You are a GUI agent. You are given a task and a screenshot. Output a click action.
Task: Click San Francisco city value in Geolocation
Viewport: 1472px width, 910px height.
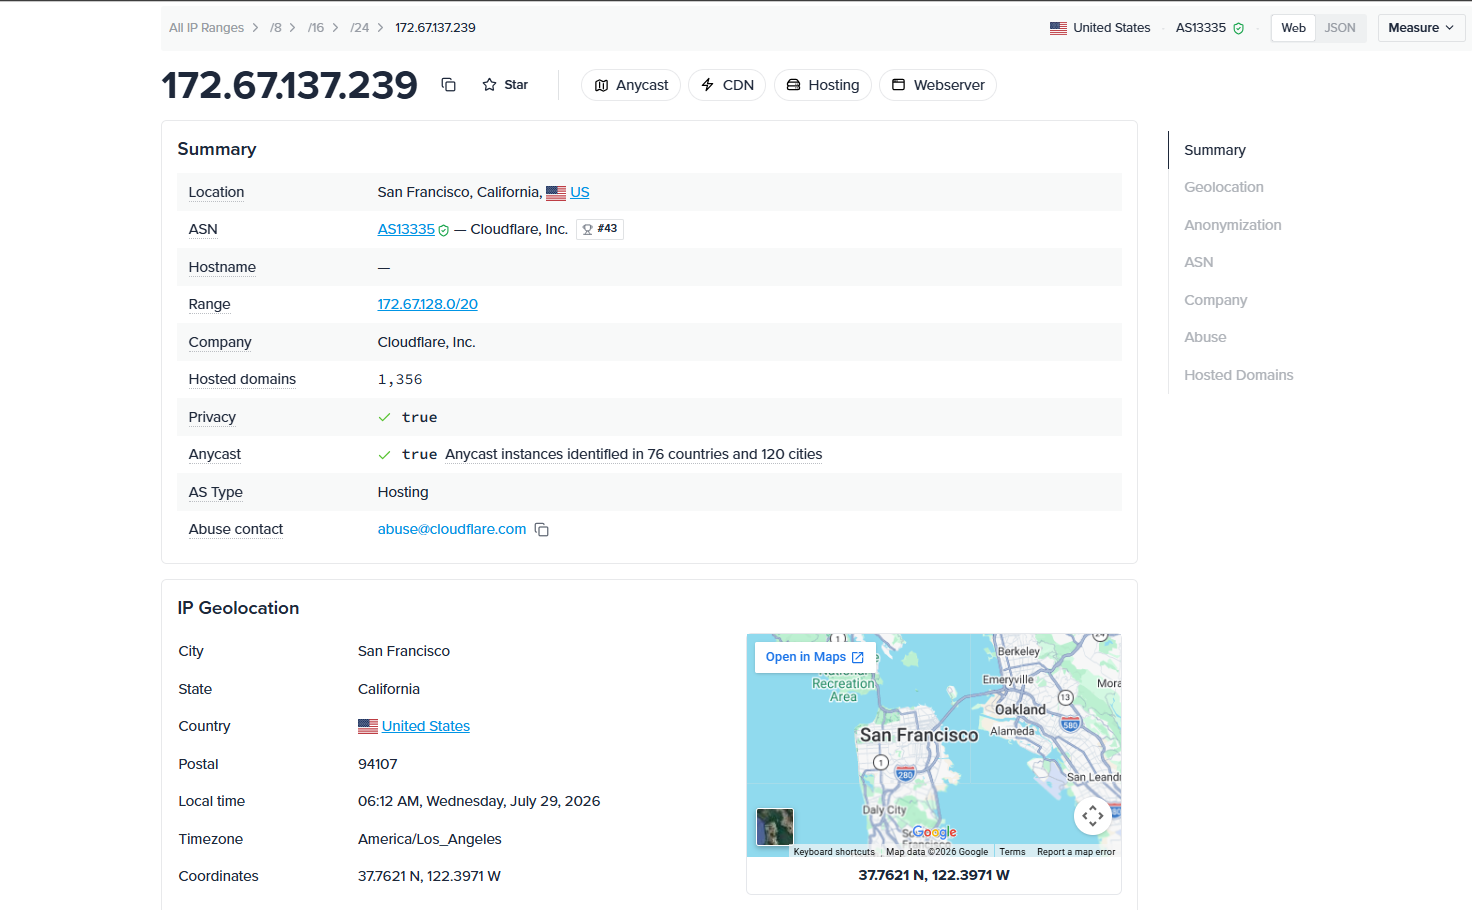(404, 651)
